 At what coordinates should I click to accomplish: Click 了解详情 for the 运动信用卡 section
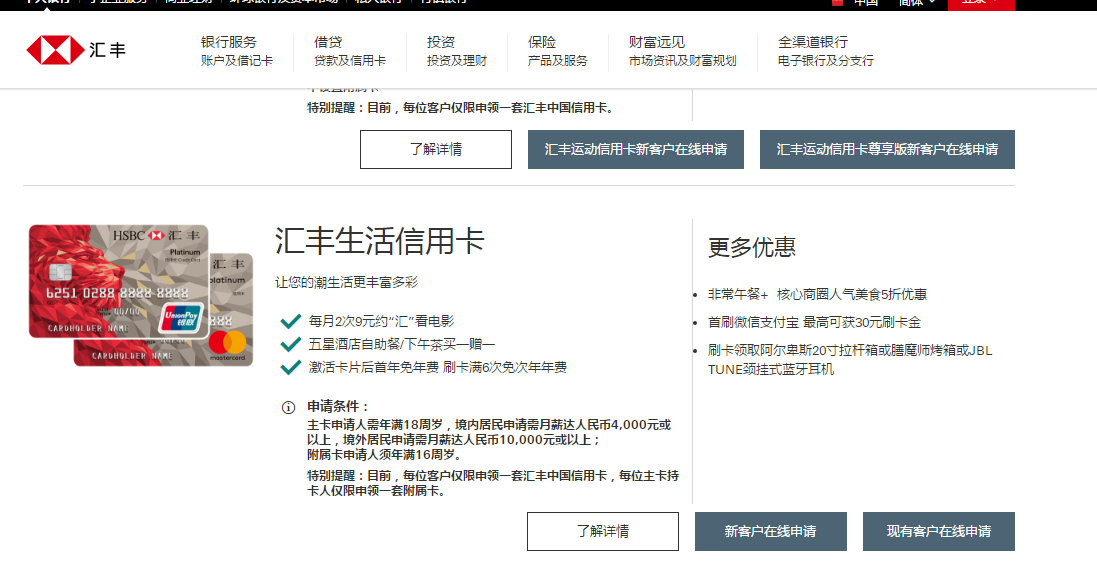(x=436, y=149)
